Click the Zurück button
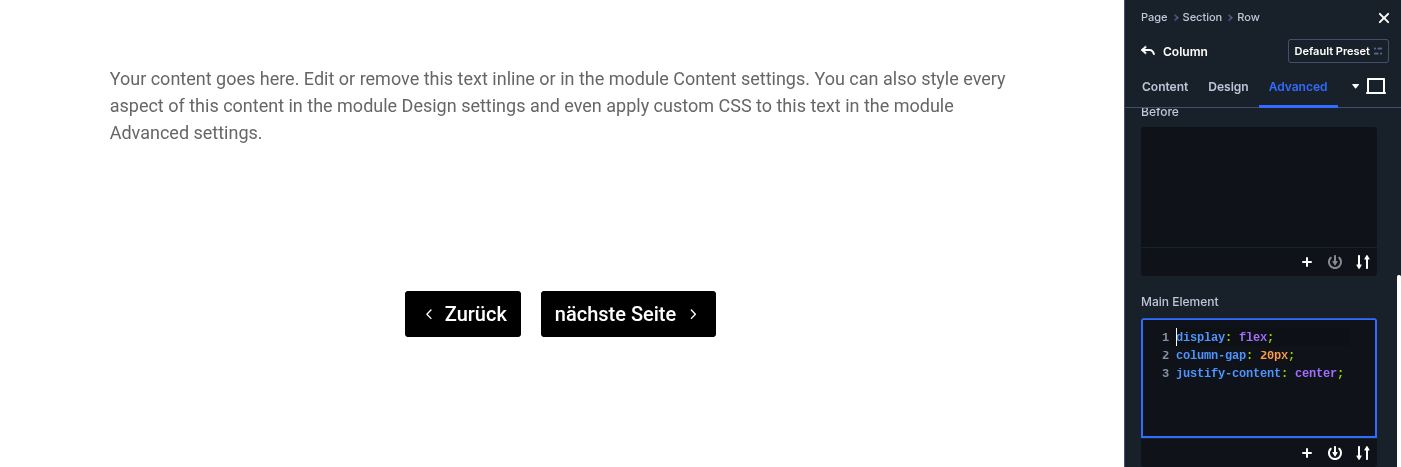Viewport: 1401px width, 467px height. [463, 314]
